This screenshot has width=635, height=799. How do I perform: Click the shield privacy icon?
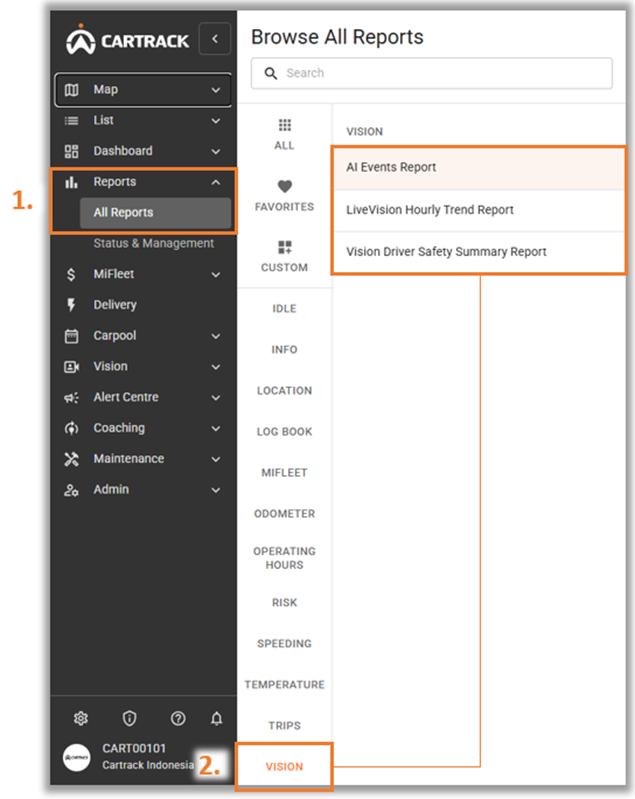click(x=129, y=718)
